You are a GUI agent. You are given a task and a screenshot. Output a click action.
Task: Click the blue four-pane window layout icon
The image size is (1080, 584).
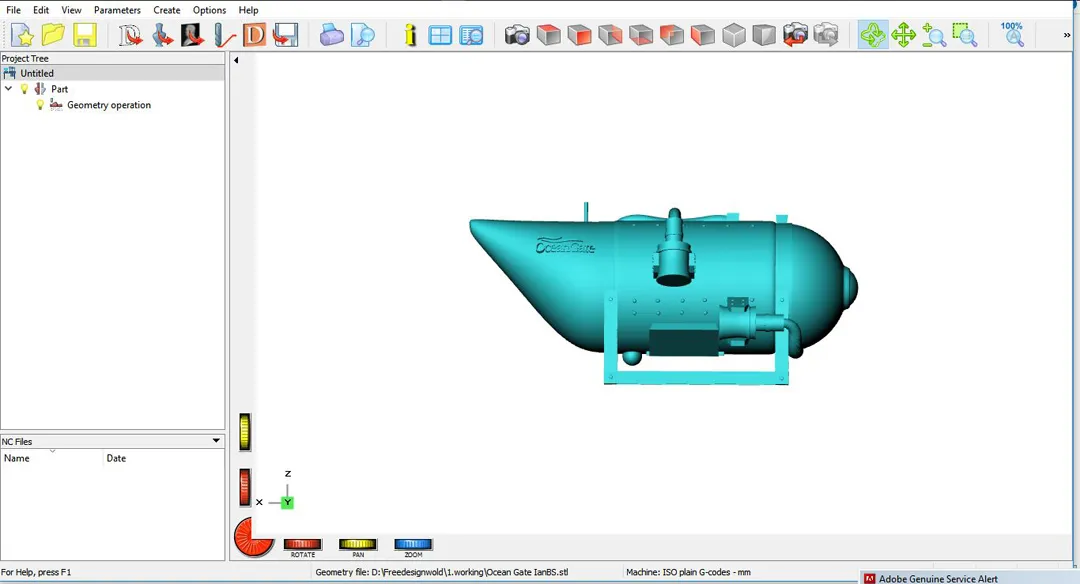click(439, 34)
